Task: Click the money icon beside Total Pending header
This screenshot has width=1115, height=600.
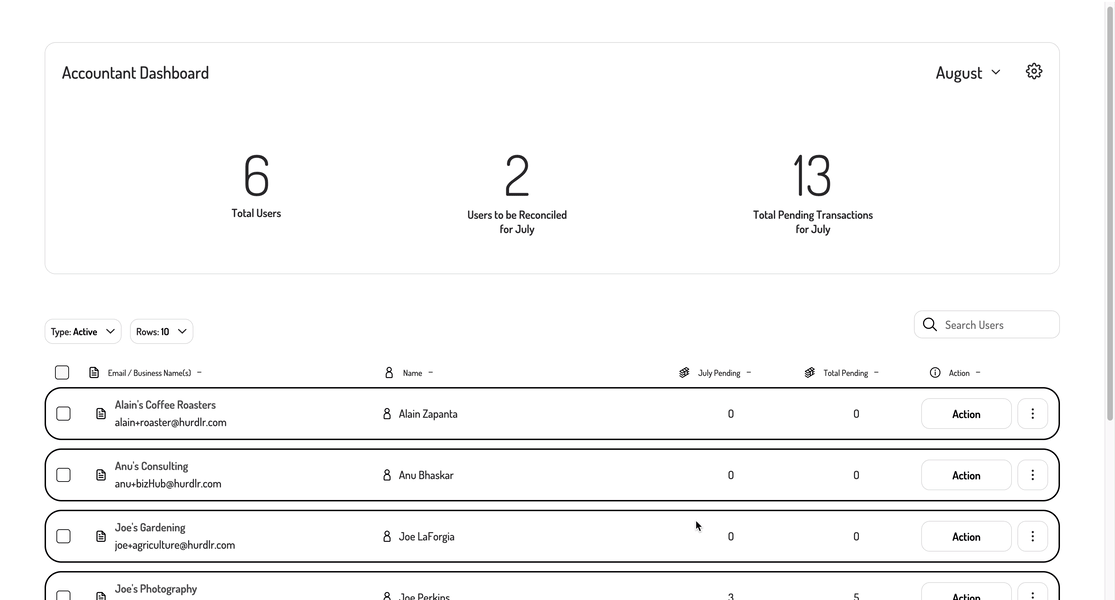Action: point(809,372)
